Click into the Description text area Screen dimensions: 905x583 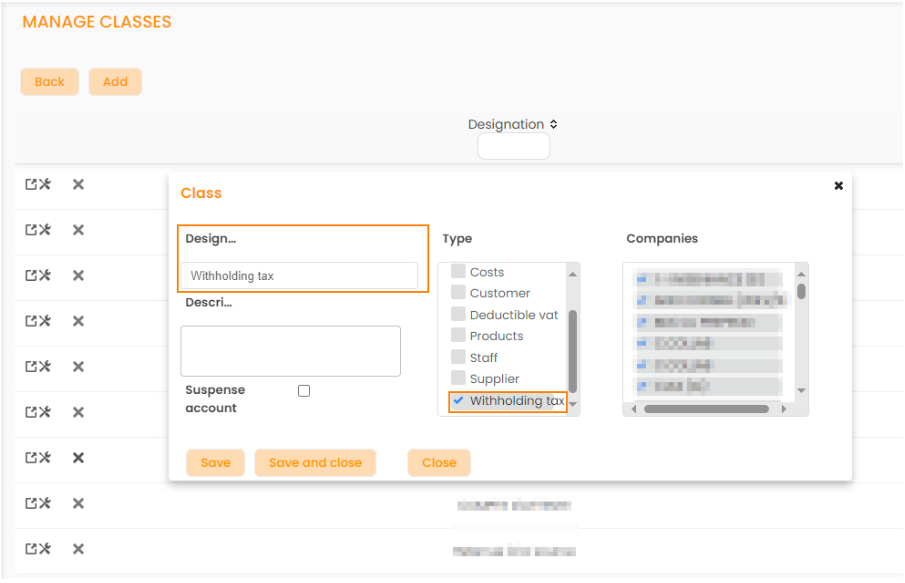[x=290, y=351]
